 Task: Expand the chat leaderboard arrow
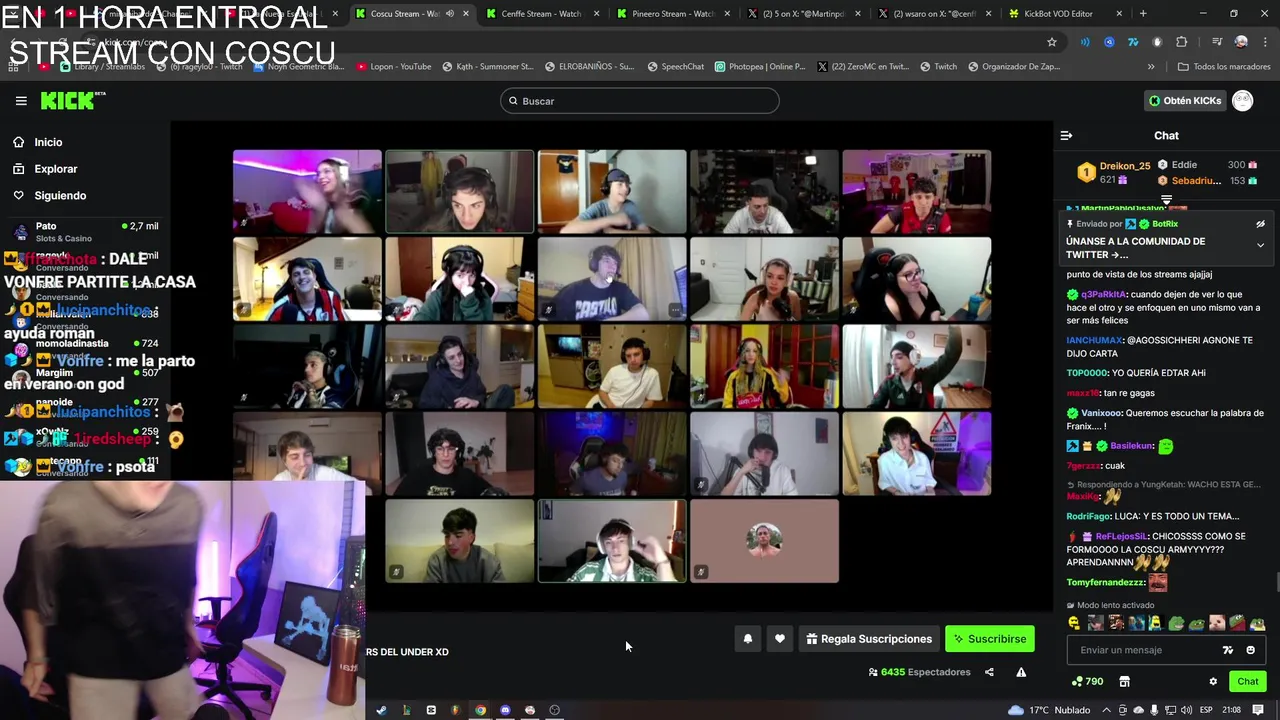pos(1166,201)
